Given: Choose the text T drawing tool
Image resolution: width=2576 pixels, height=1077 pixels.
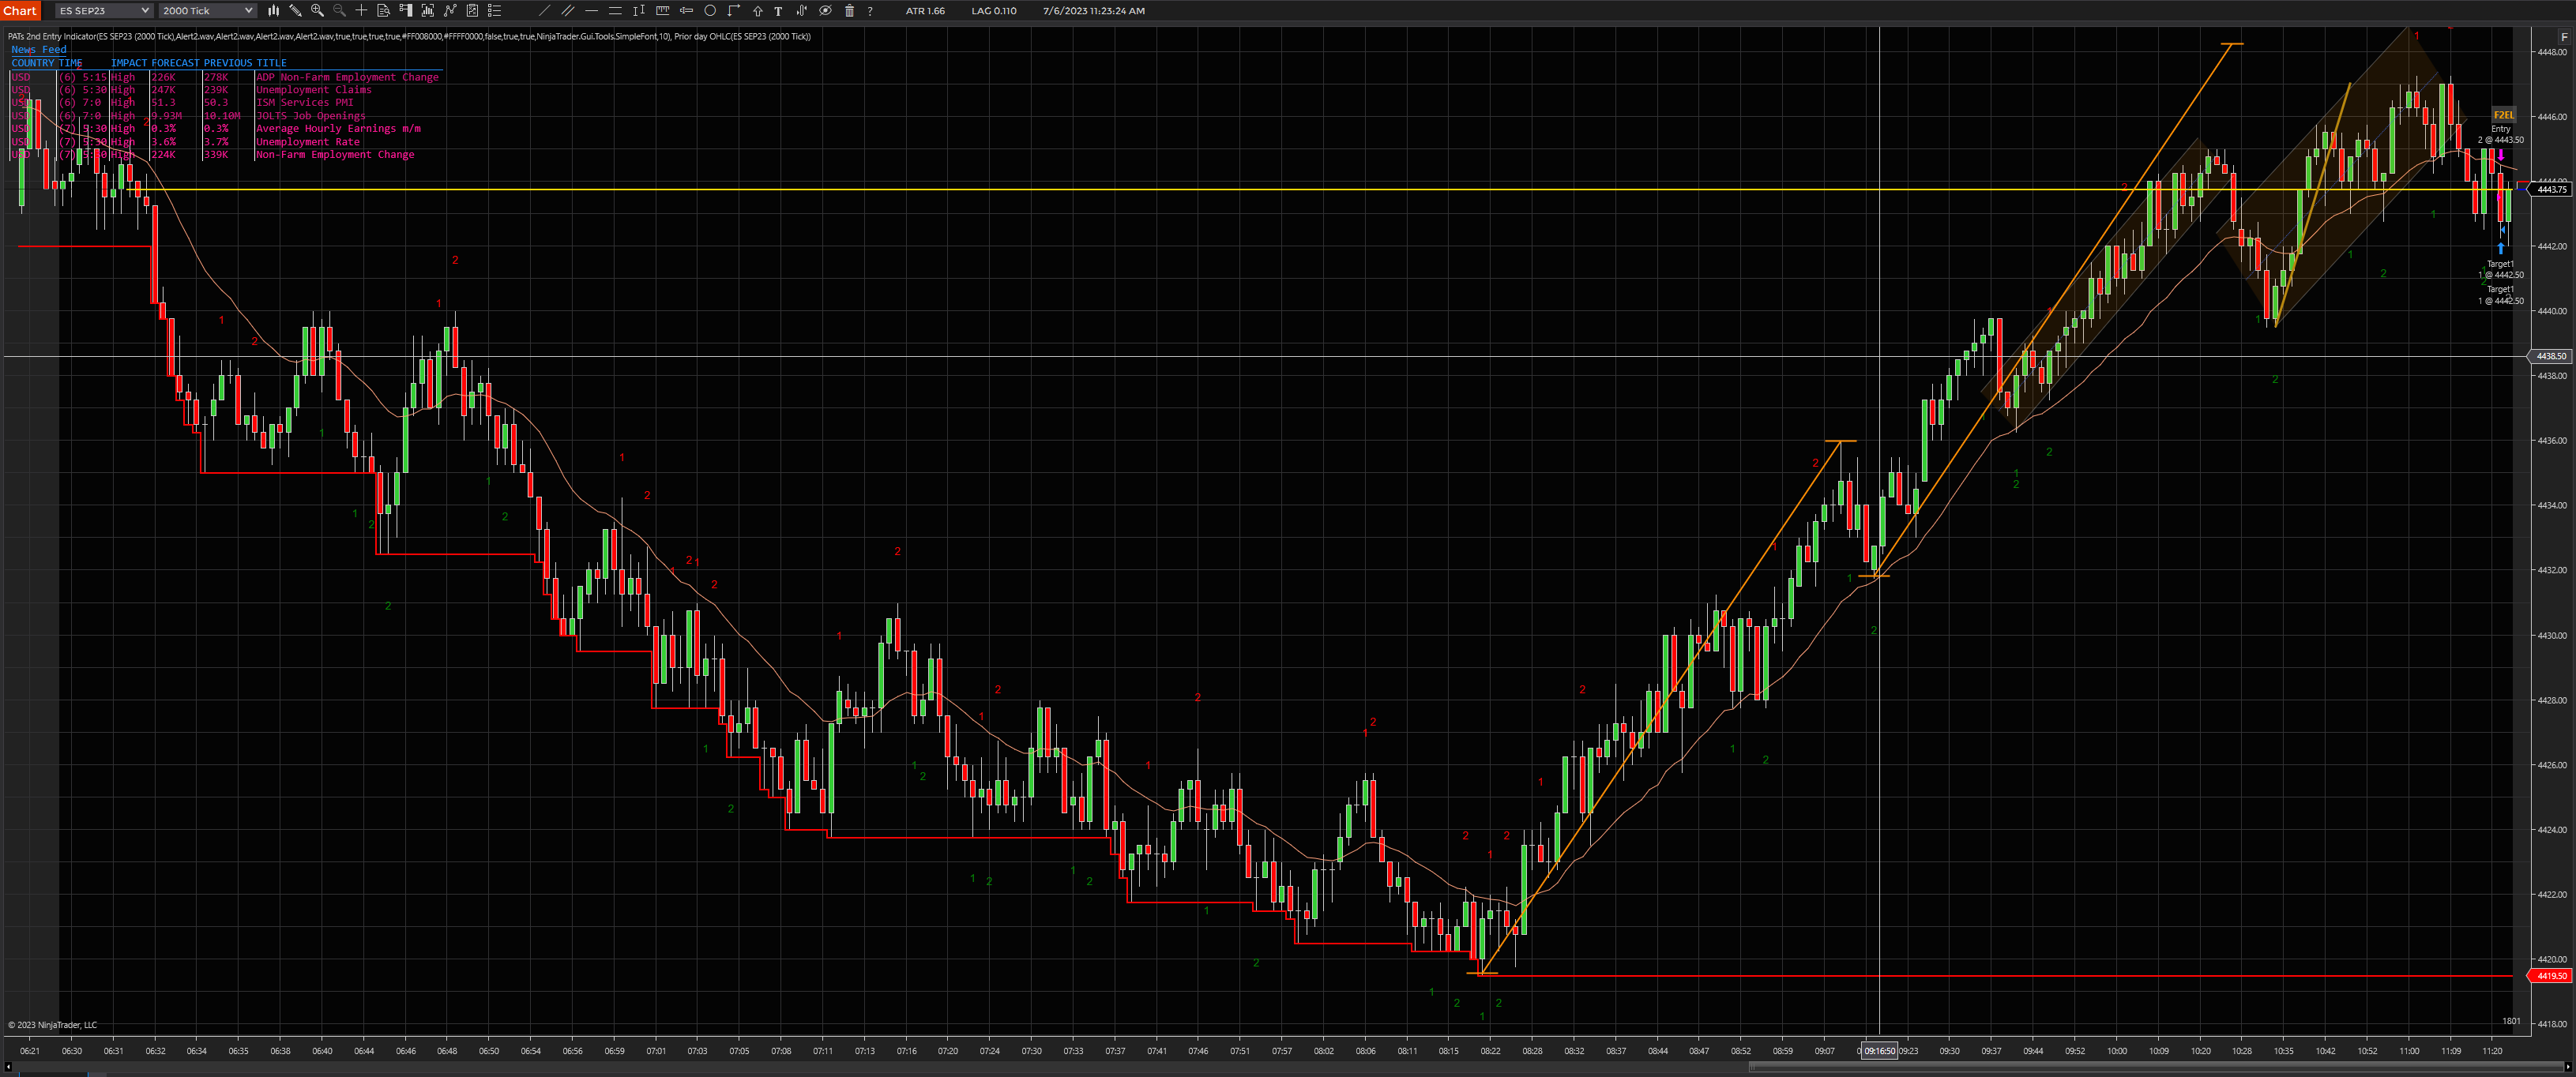Looking at the screenshot, I should (x=778, y=11).
